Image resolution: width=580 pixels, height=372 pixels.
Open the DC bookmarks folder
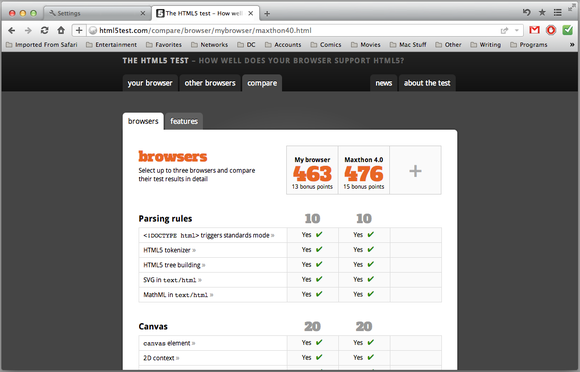pos(246,45)
